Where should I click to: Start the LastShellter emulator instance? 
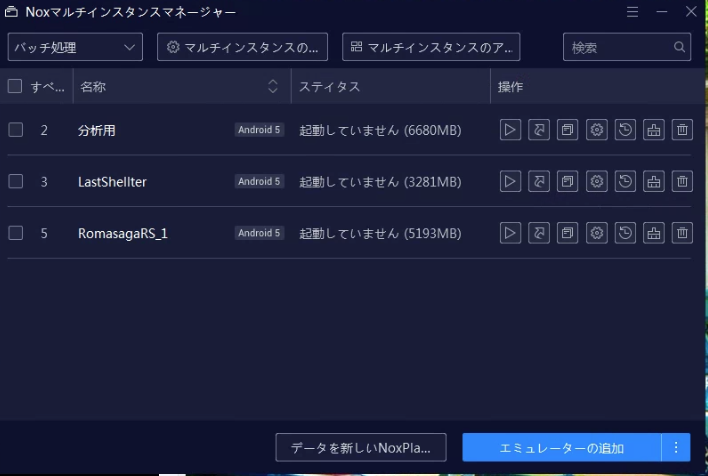[x=510, y=182]
